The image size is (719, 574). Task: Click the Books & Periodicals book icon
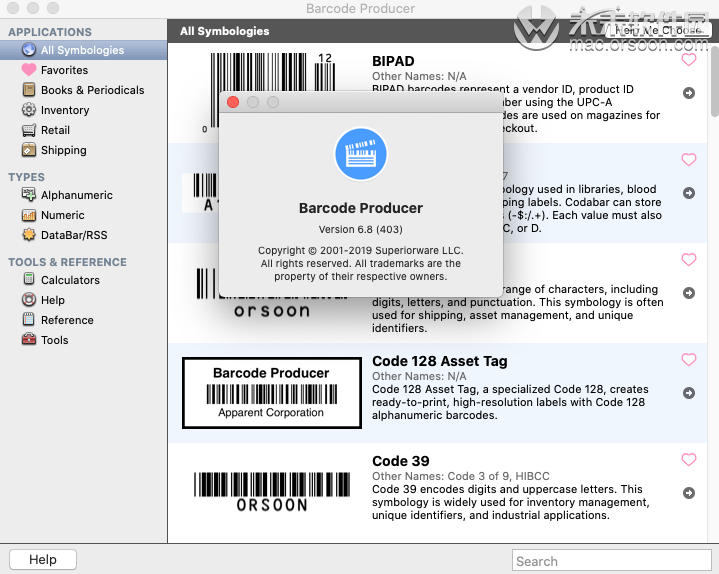pyautogui.click(x=29, y=89)
